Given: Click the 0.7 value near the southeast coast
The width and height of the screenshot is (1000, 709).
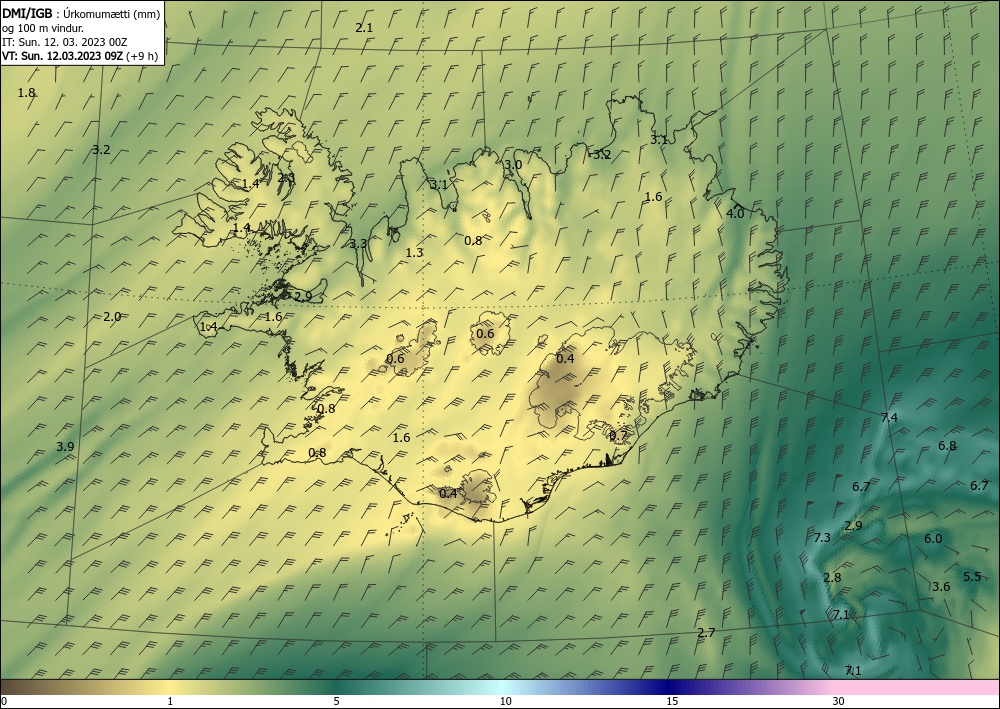Looking at the screenshot, I should 619,435.
